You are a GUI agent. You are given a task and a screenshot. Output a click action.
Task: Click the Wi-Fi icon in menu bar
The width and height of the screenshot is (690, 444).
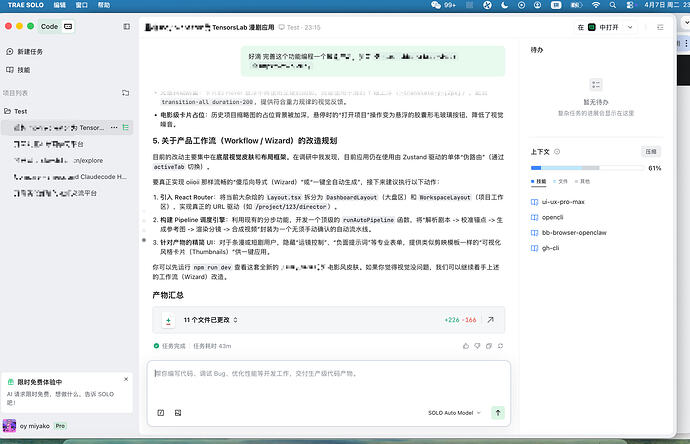595,5
